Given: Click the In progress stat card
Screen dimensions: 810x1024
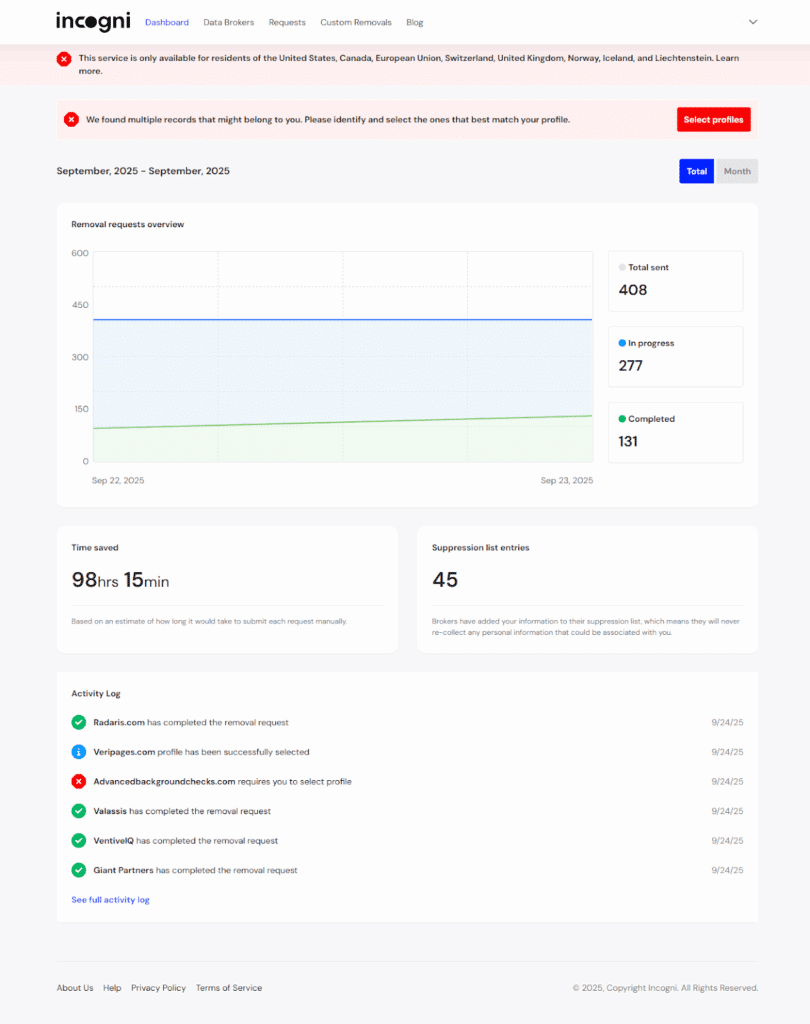Looking at the screenshot, I should point(675,356).
